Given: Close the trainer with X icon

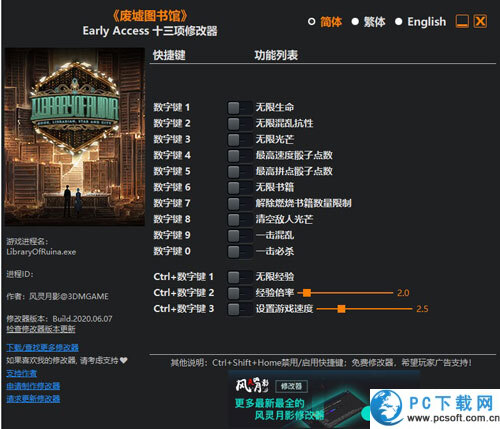Looking at the screenshot, I should click(480, 21).
